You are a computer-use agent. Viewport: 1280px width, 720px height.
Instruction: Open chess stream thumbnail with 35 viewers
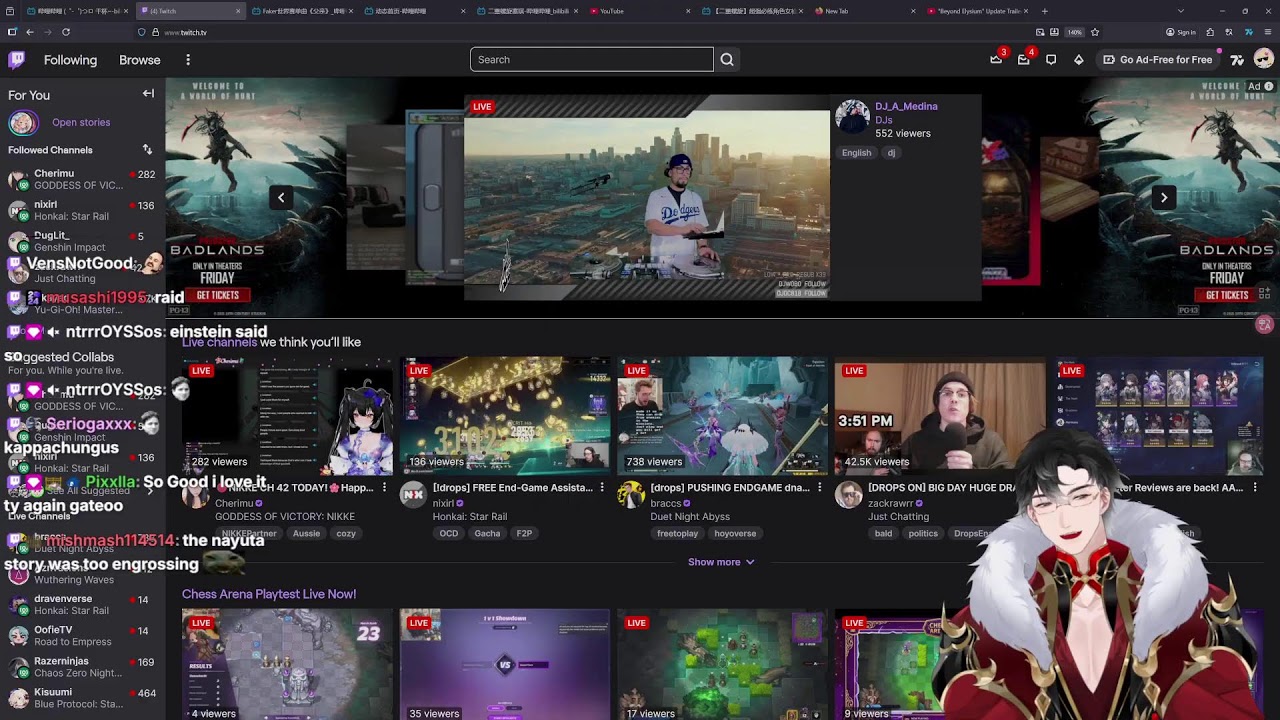[505, 665]
